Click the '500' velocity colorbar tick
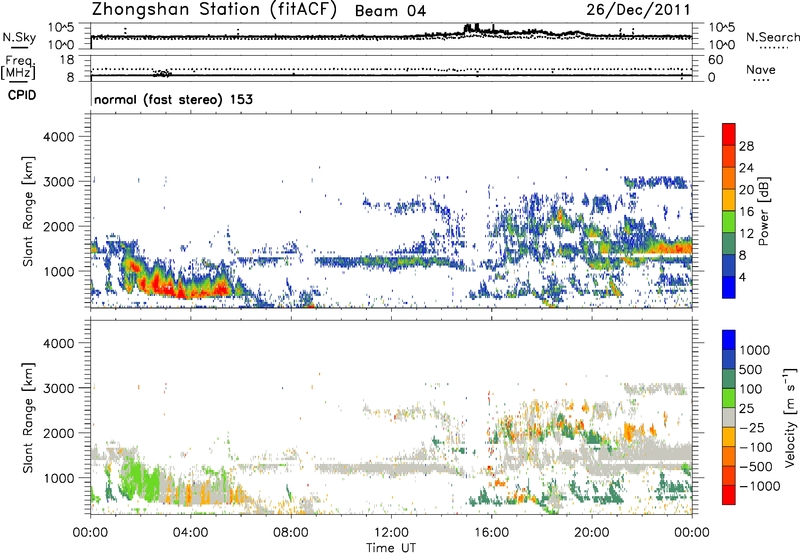 click(x=751, y=370)
